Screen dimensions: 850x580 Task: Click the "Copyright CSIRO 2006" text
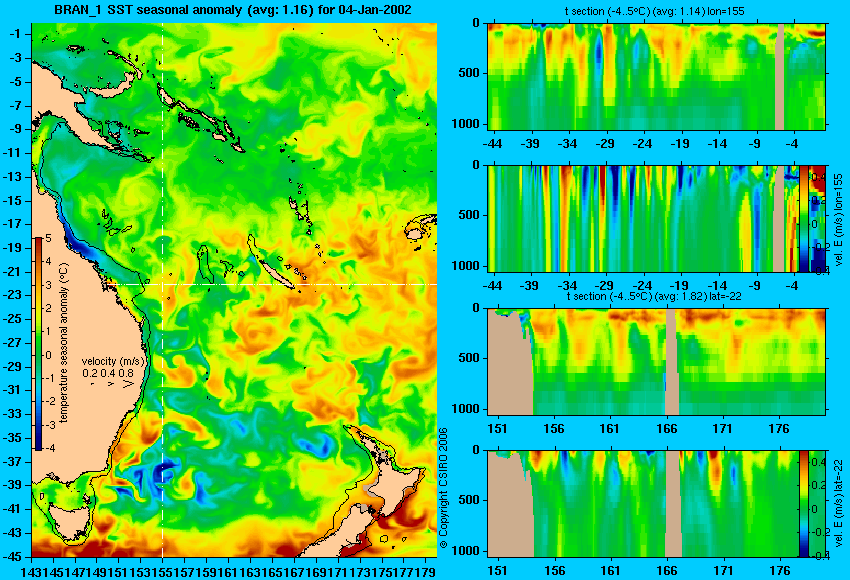pos(443,488)
